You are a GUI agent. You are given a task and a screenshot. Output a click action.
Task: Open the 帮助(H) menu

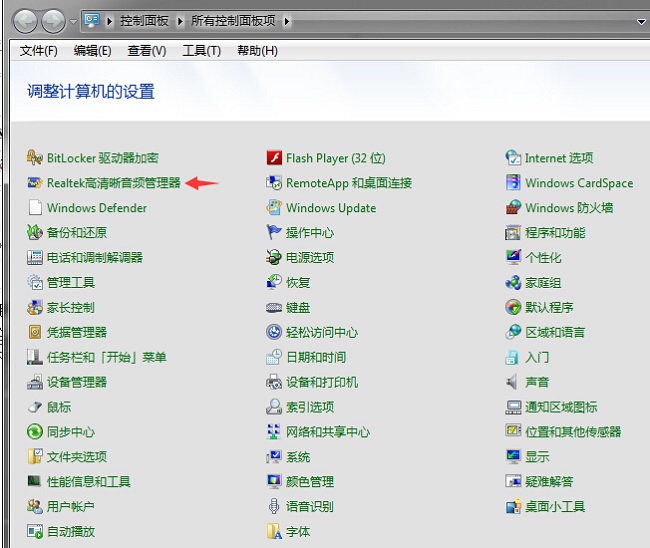(x=257, y=51)
